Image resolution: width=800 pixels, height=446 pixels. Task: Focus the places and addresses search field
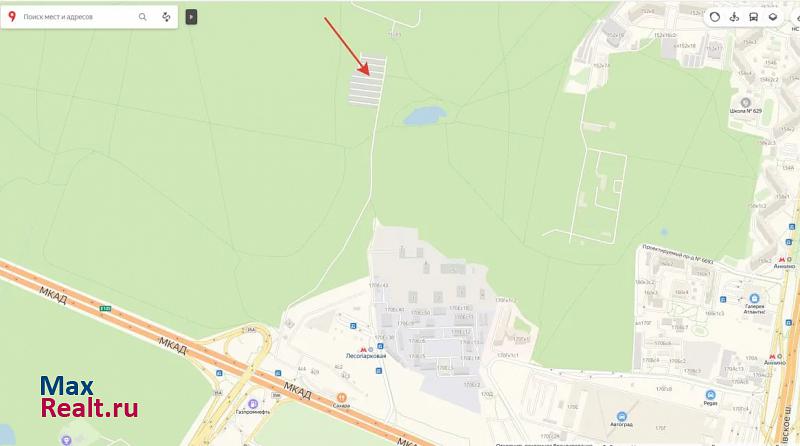tap(79, 17)
